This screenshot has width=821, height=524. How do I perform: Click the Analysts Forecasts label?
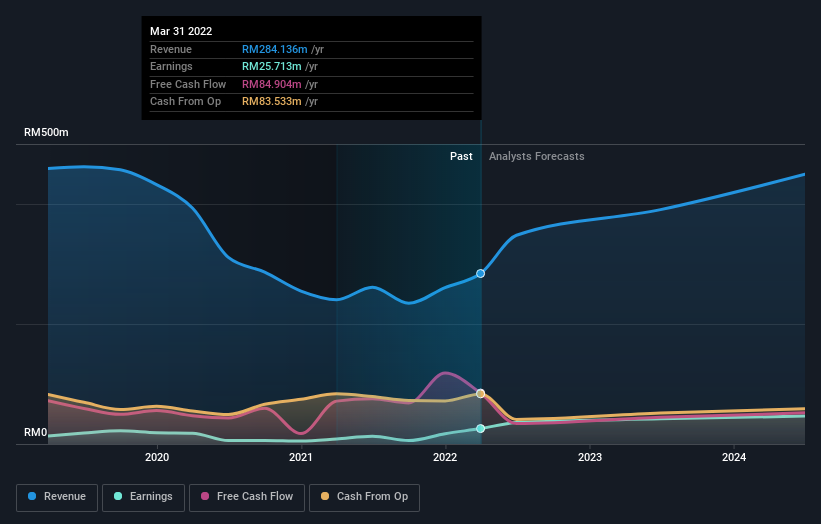pos(537,156)
